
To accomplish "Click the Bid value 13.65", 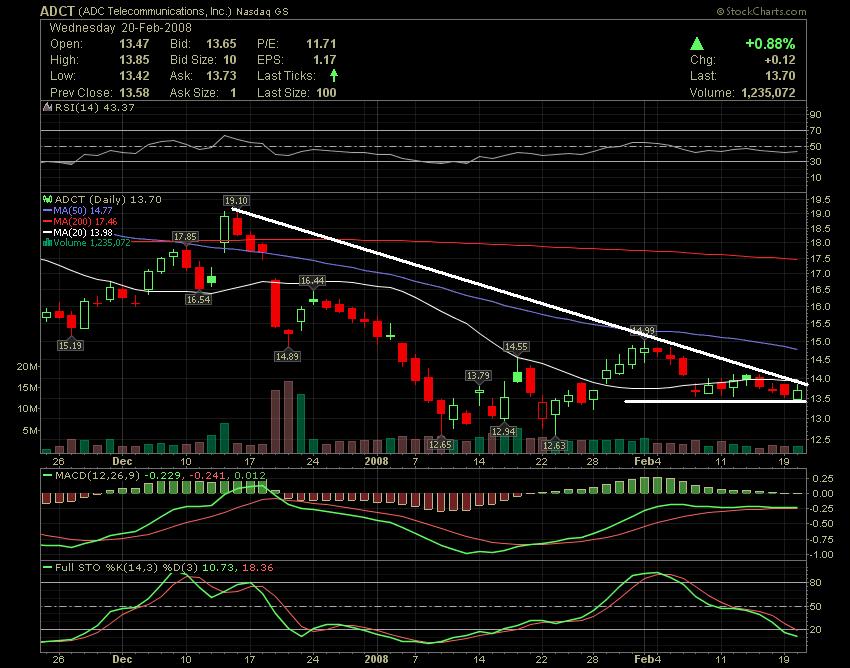I will point(221,44).
